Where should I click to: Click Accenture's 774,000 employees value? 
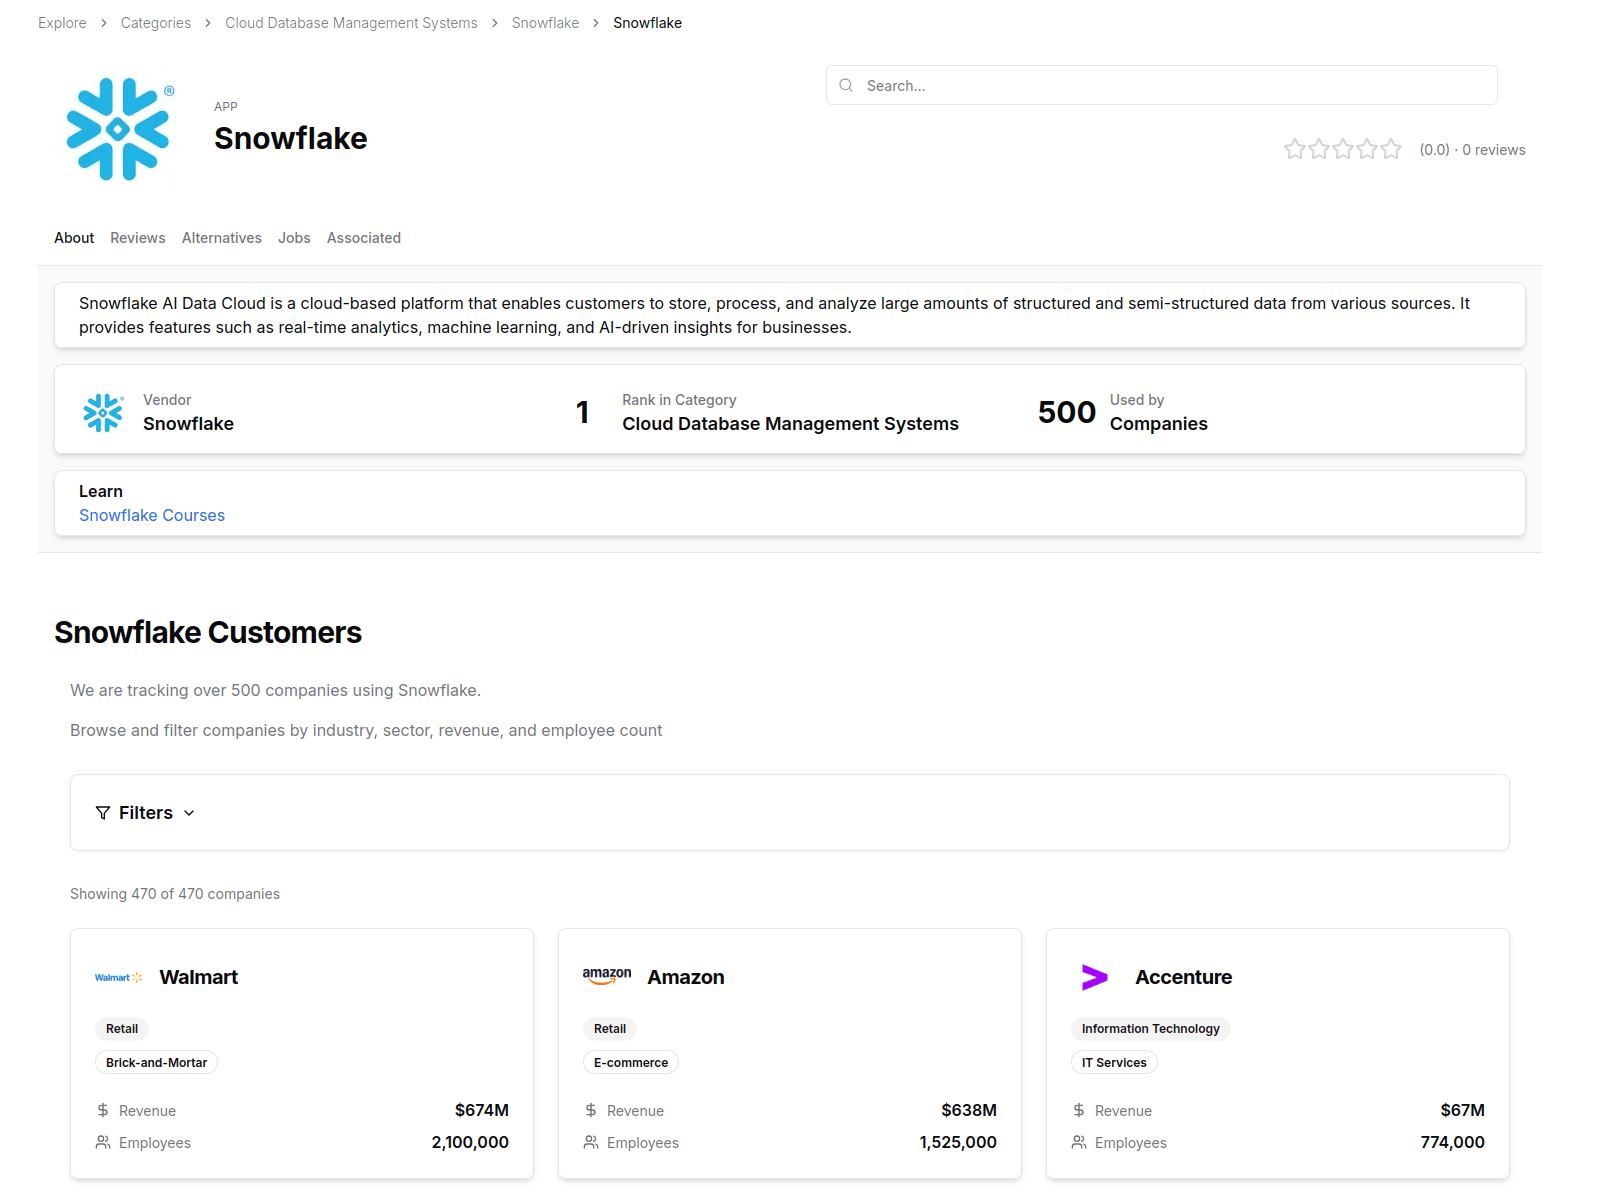point(1453,1142)
